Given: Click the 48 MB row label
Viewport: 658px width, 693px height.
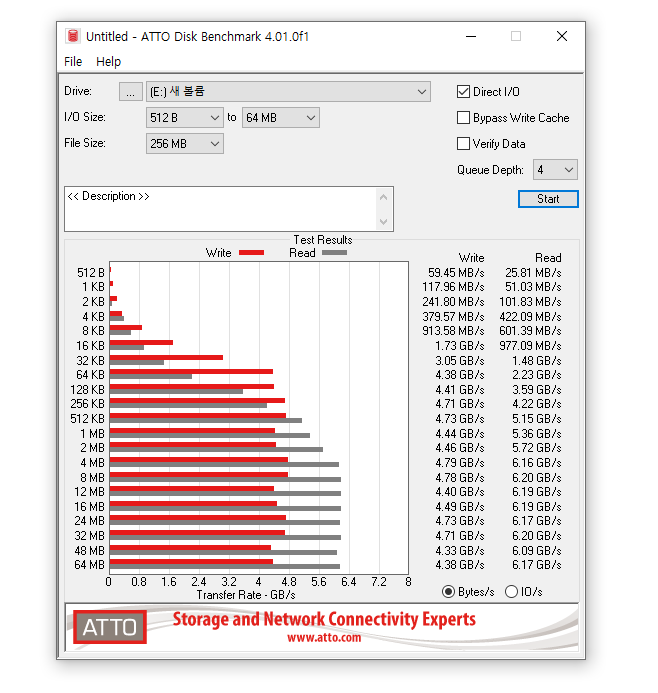Looking at the screenshot, I should [89, 551].
